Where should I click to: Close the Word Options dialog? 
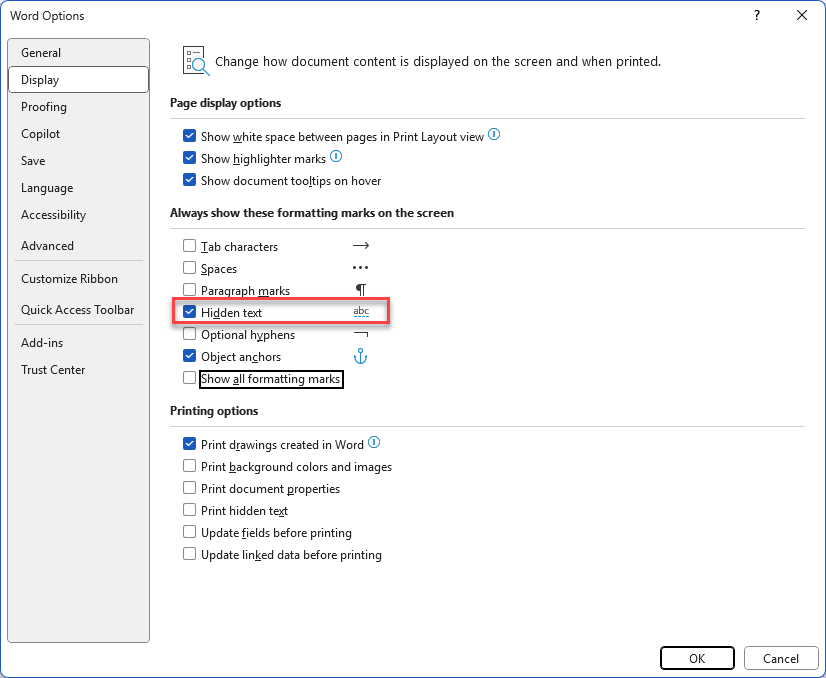point(802,15)
